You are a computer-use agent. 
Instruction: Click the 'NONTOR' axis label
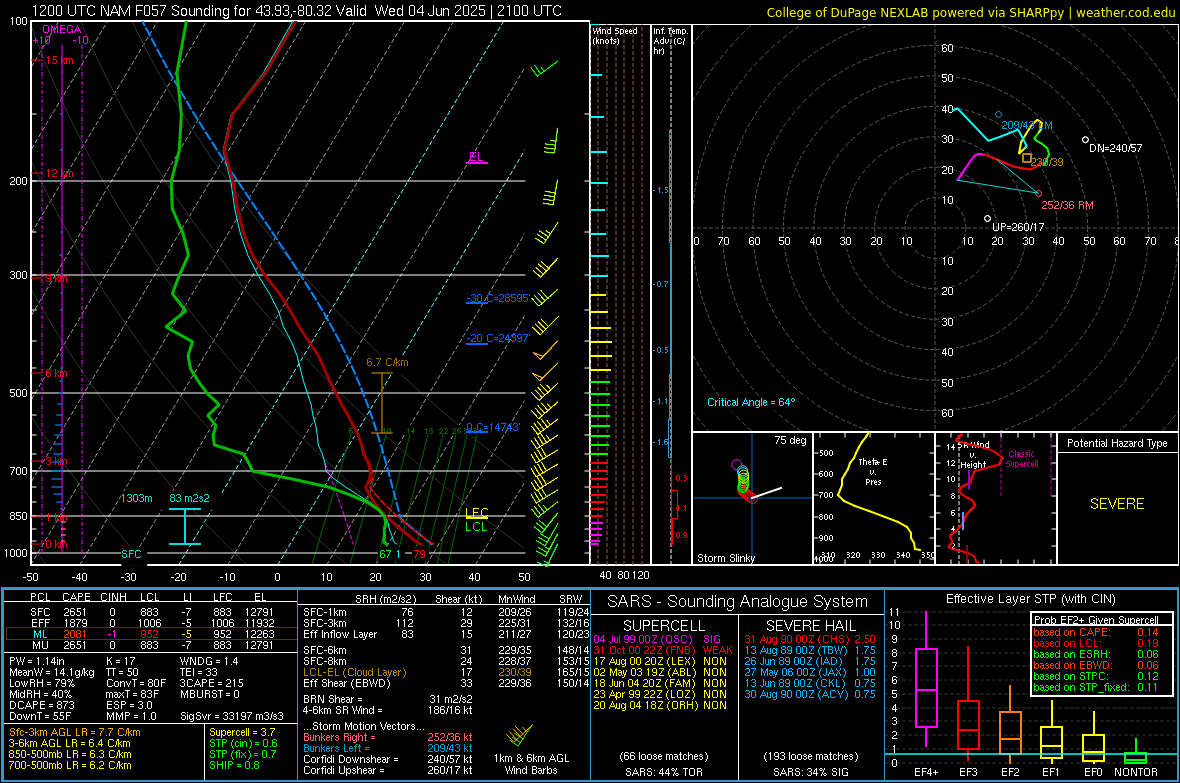click(x=1136, y=772)
